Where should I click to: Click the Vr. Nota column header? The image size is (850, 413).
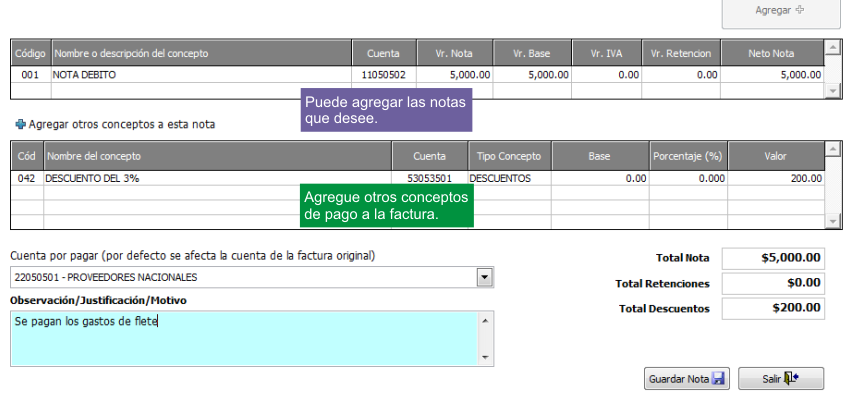tap(454, 53)
